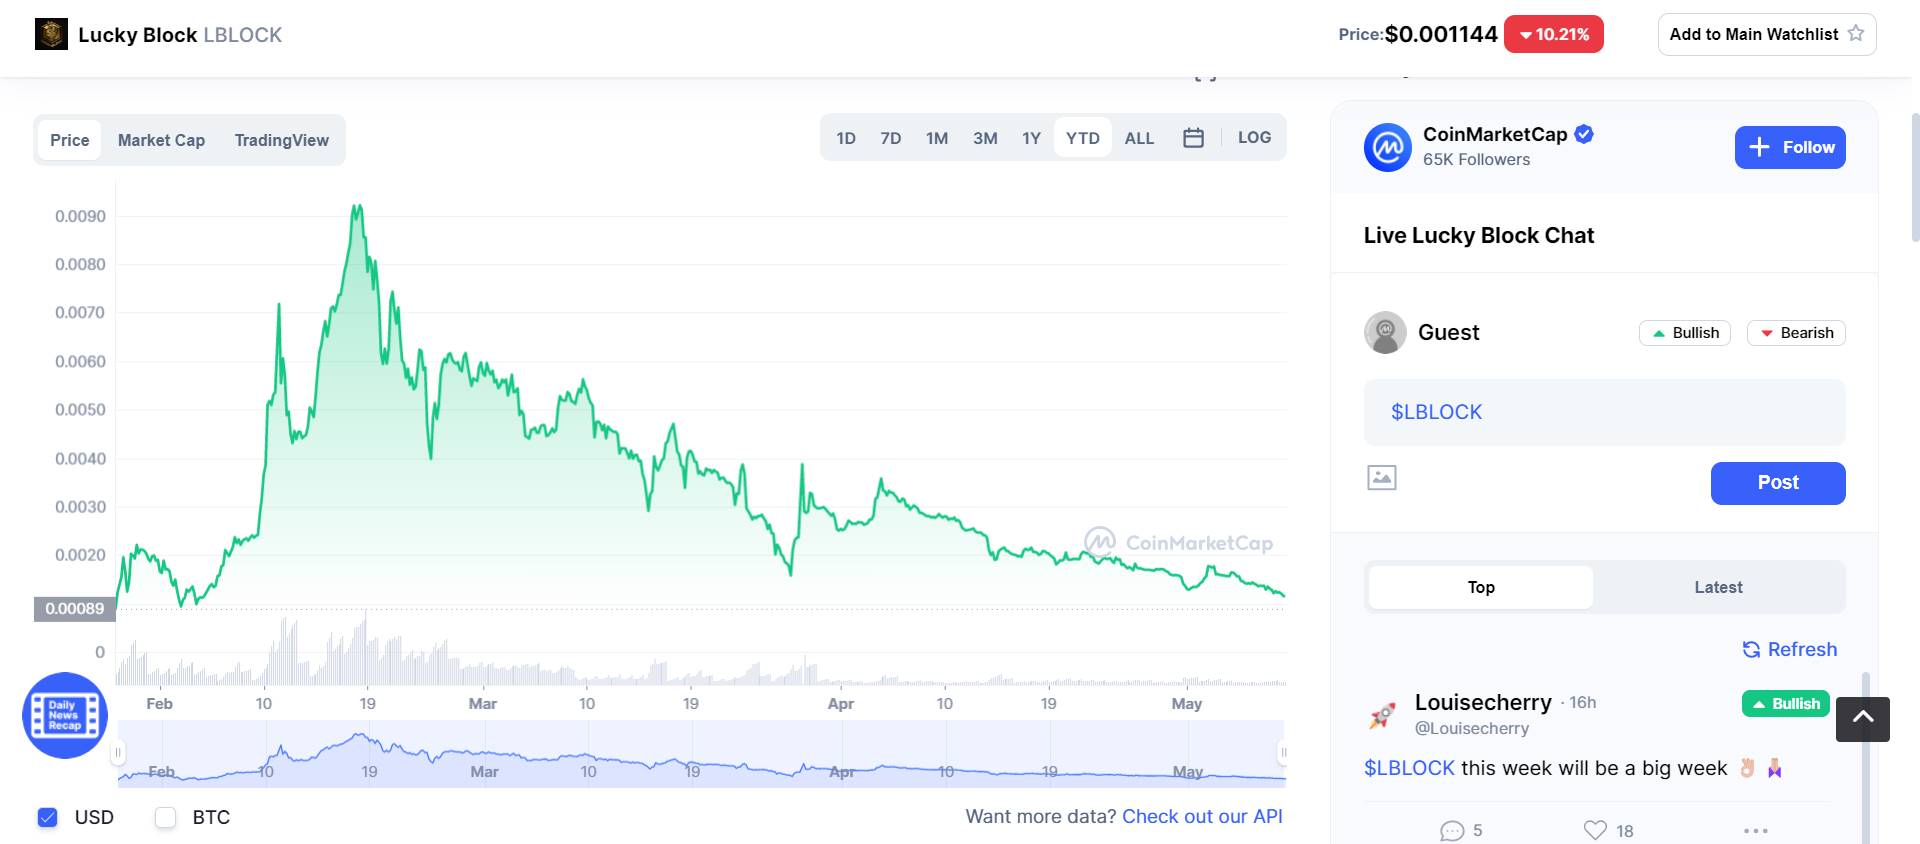
Task: Click the left handle of chart range slider
Action: pos(118,752)
